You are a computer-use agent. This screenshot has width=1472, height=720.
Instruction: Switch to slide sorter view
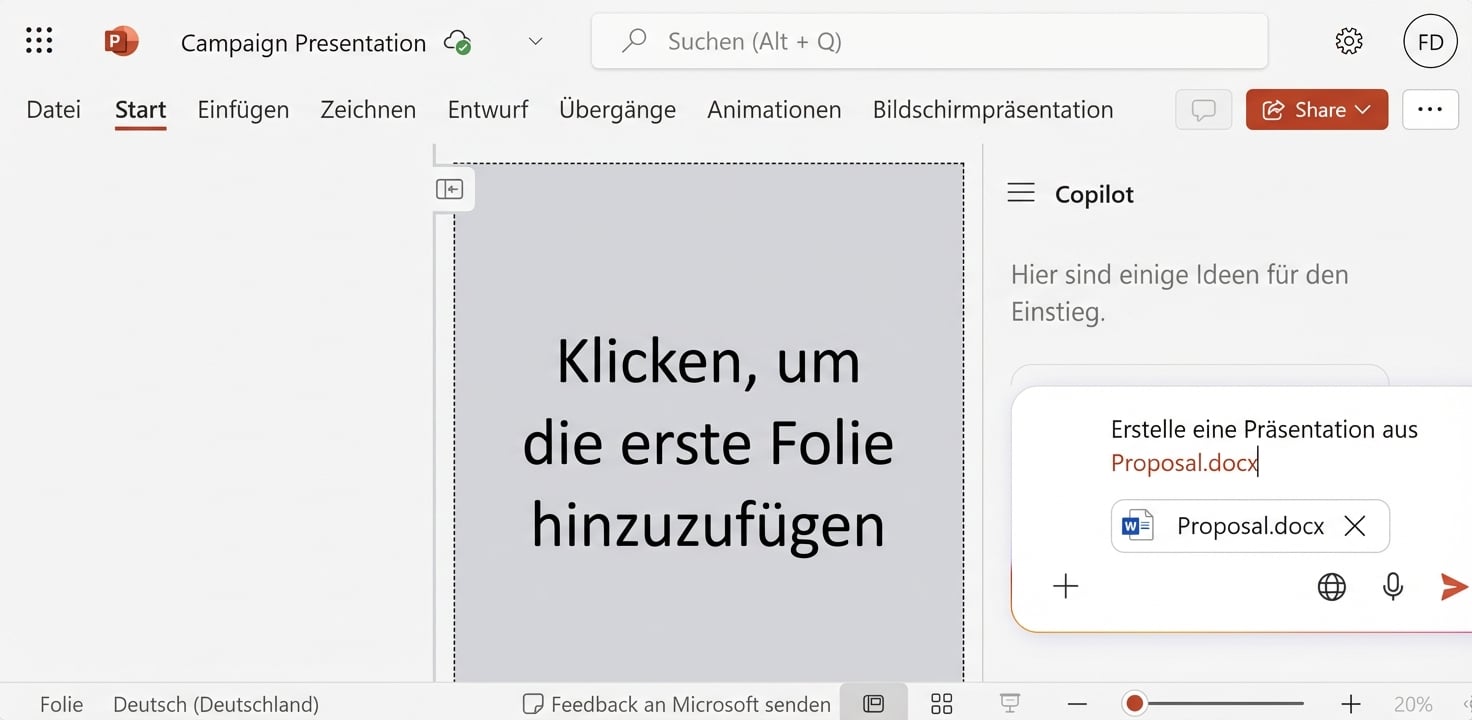[941, 703]
